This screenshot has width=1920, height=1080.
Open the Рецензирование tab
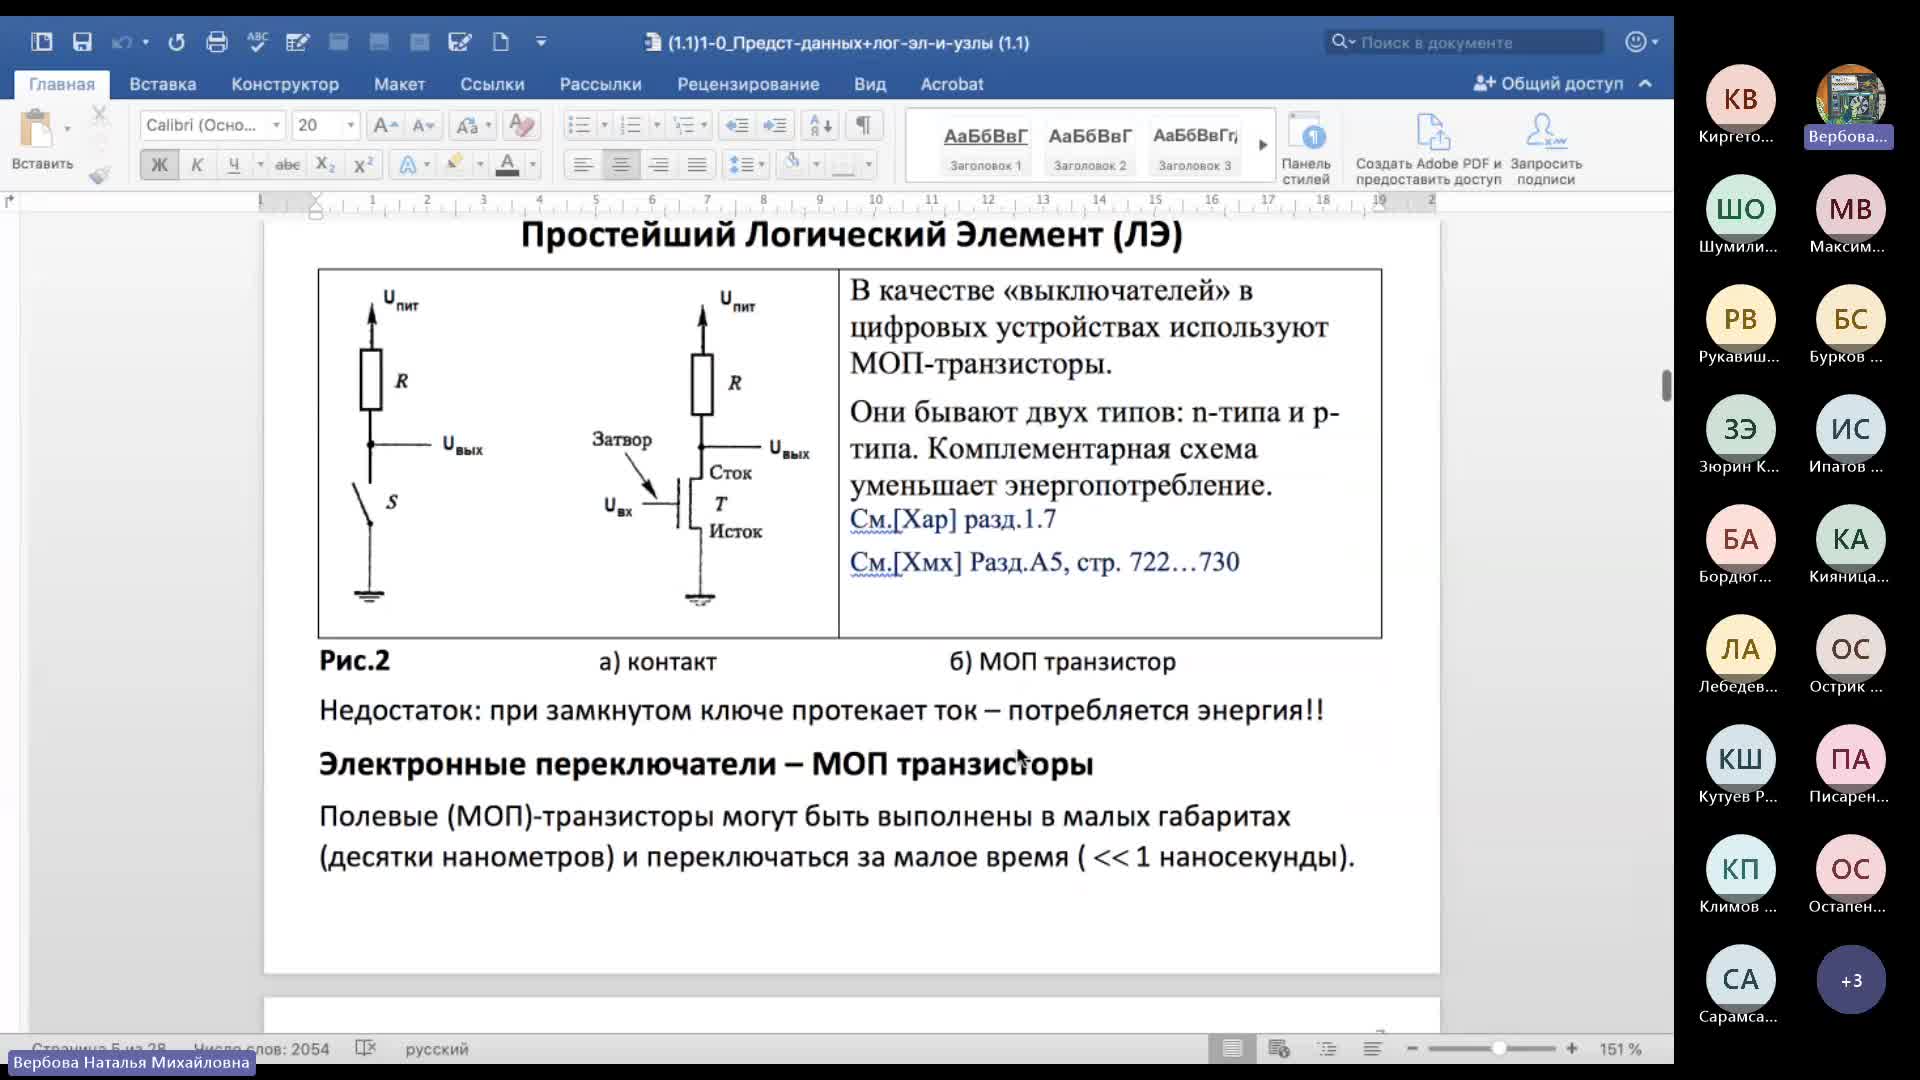click(x=748, y=84)
